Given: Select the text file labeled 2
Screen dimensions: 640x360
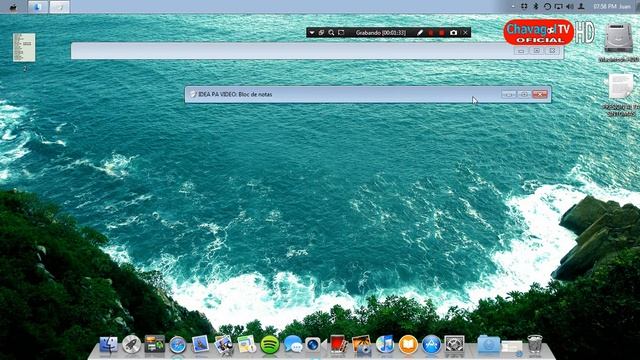Looking at the screenshot, I should click(24, 47).
